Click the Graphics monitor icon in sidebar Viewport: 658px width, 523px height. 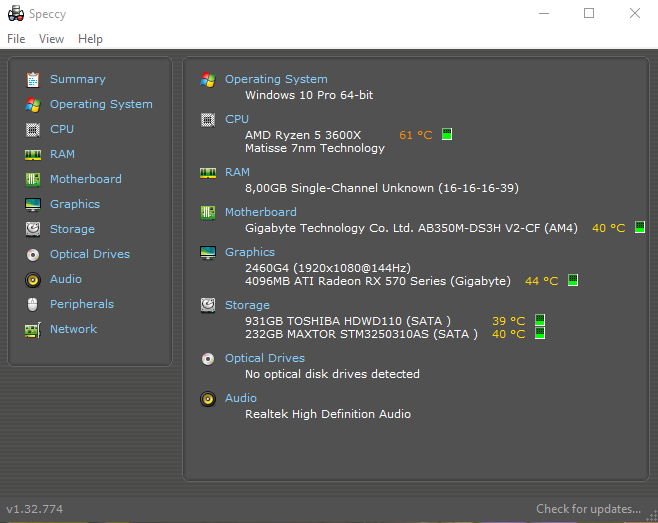pyautogui.click(x=33, y=205)
